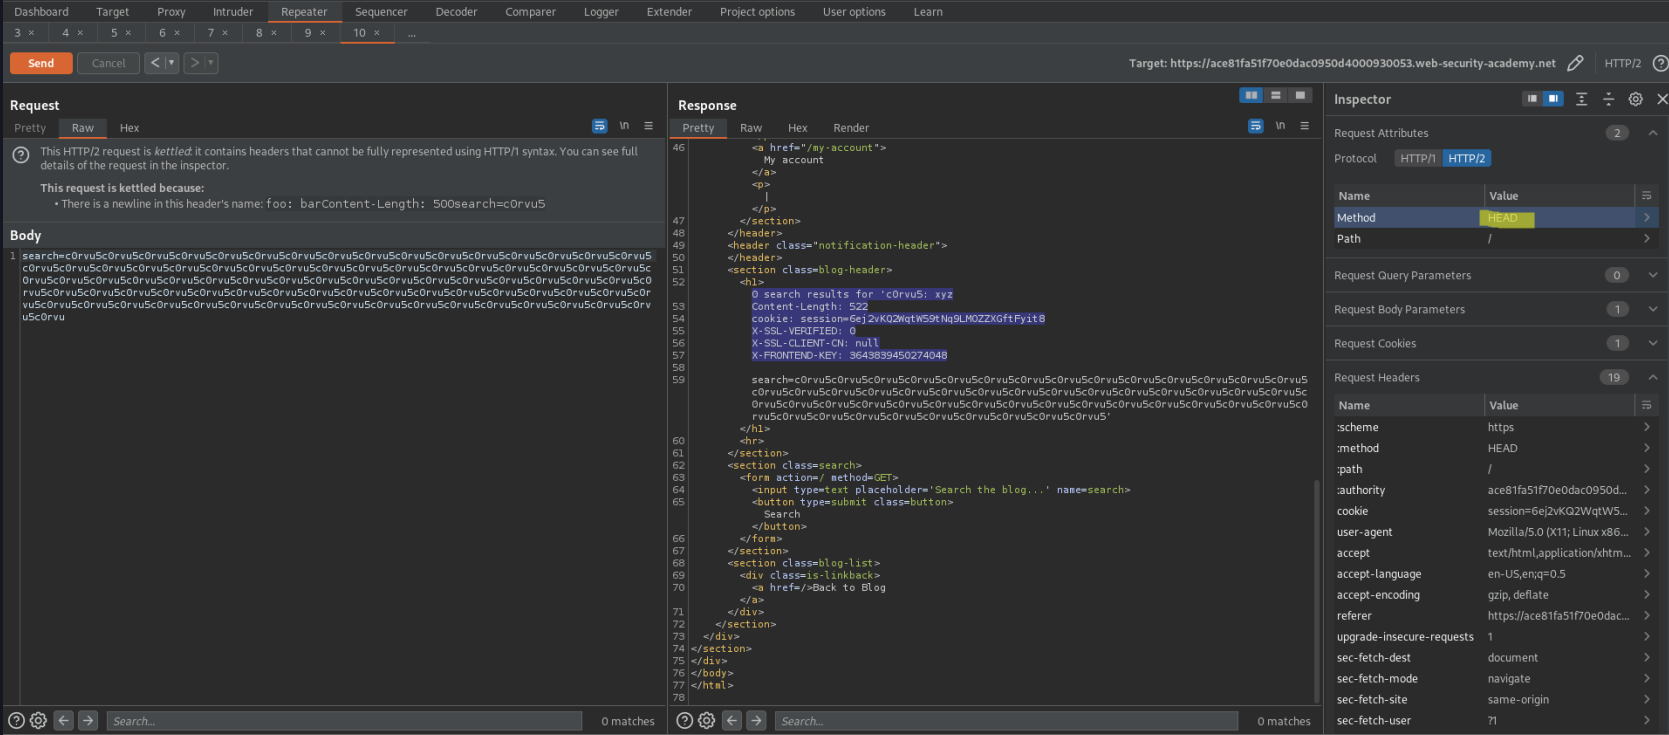Select side-by-side layout icon above Response
This screenshot has height=735, width=1669.
pyautogui.click(x=1251, y=95)
